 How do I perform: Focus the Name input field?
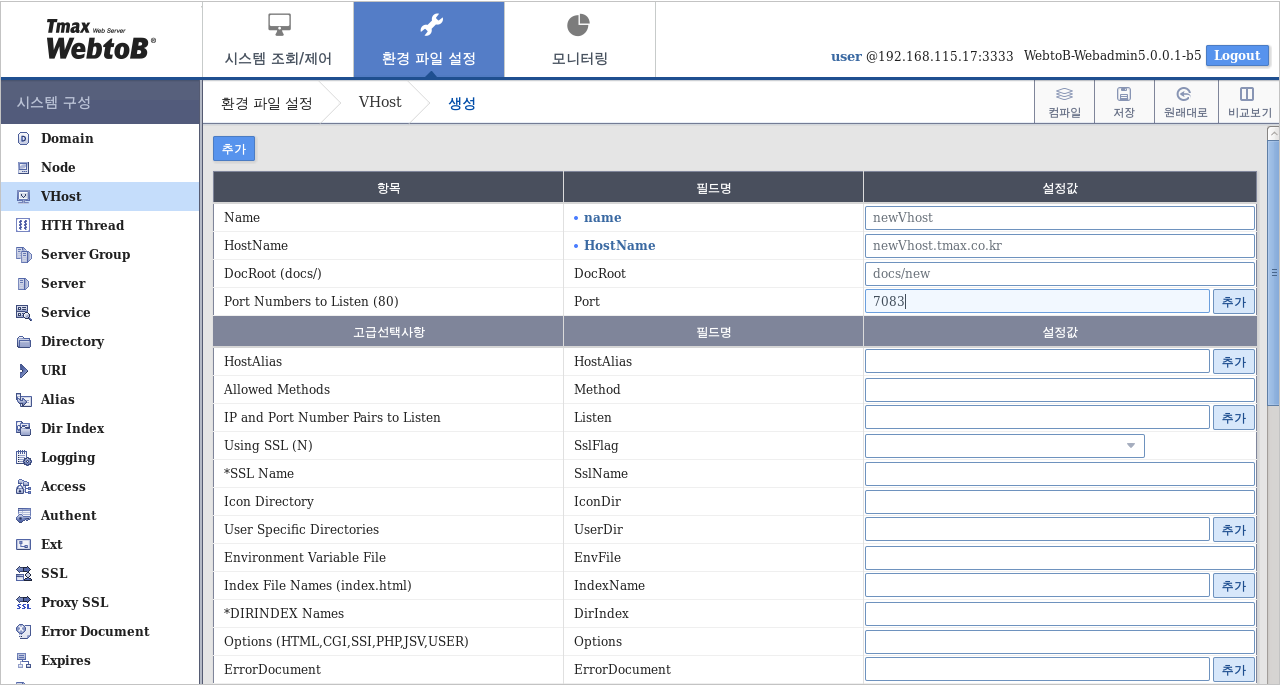1059,218
